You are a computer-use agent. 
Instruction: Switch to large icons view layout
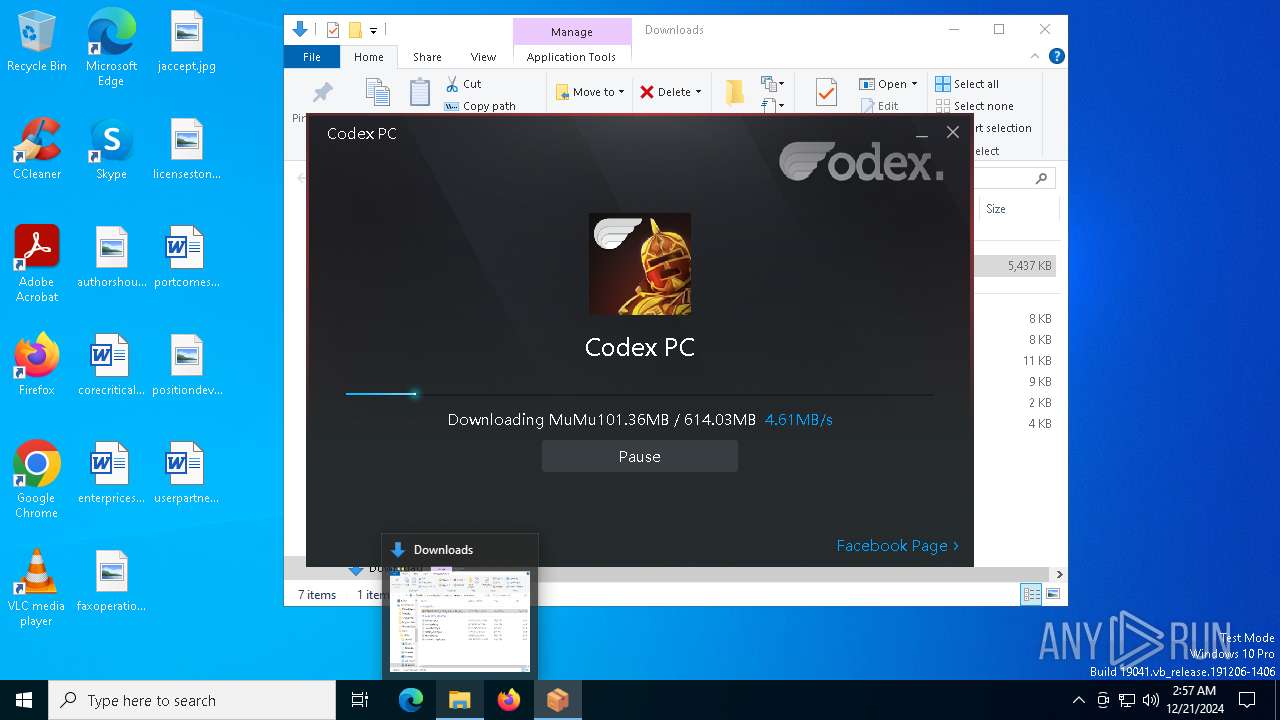(x=1052, y=594)
